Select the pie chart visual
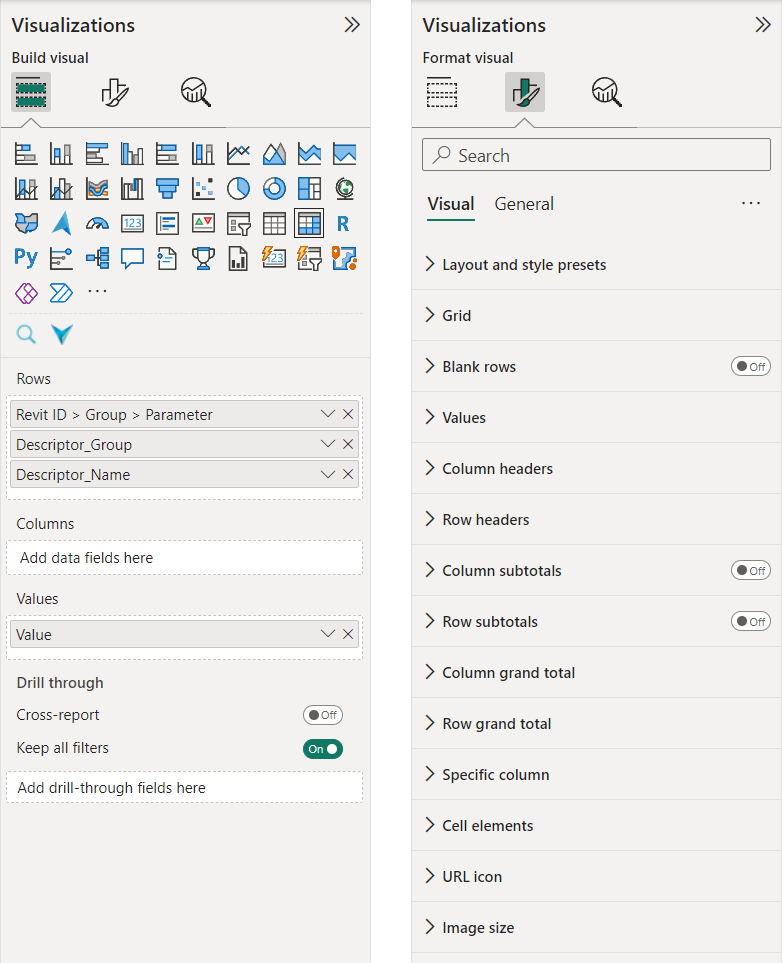782x963 pixels. point(238,189)
